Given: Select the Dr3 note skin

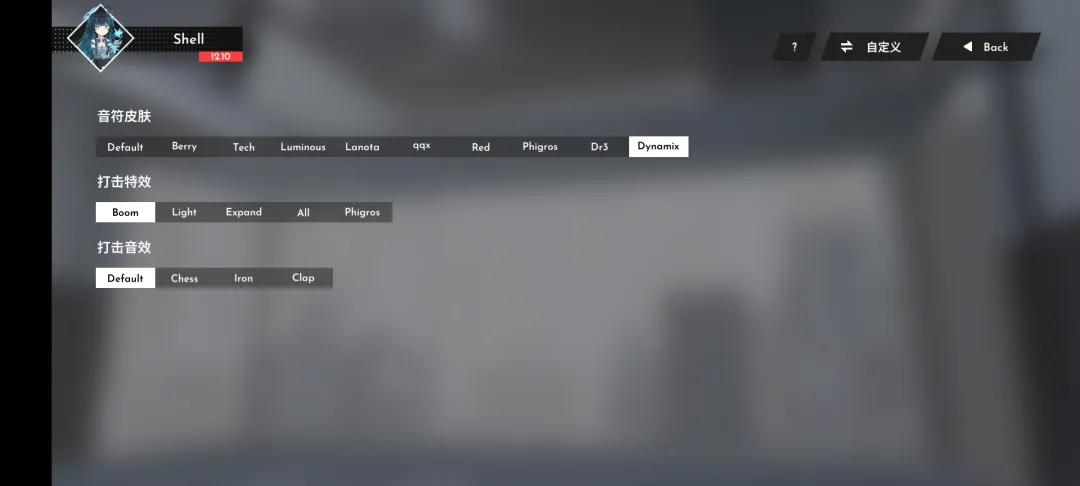Looking at the screenshot, I should click(x=599, y=147).
